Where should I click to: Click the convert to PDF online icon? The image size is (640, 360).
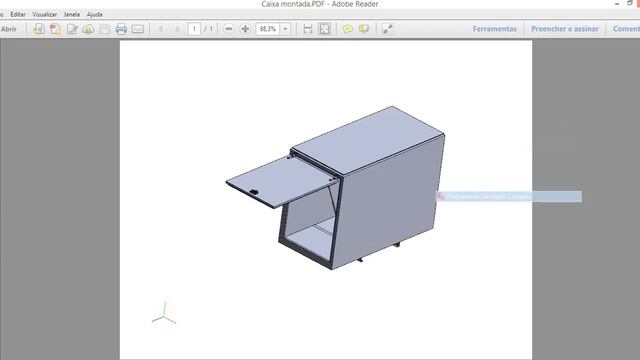(39, 29)
